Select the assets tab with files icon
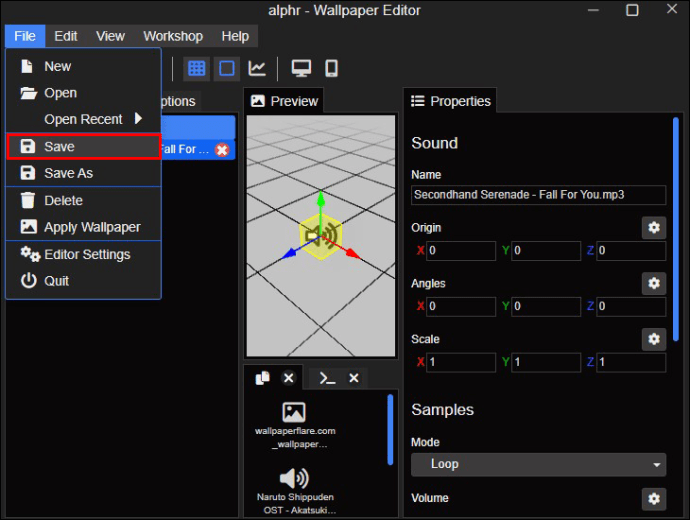 click(263, 378)
